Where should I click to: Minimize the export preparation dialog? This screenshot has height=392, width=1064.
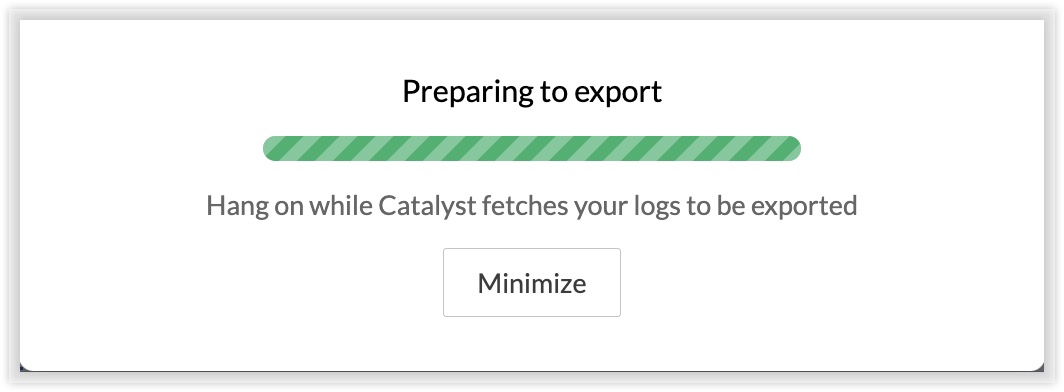click(531, 282)
